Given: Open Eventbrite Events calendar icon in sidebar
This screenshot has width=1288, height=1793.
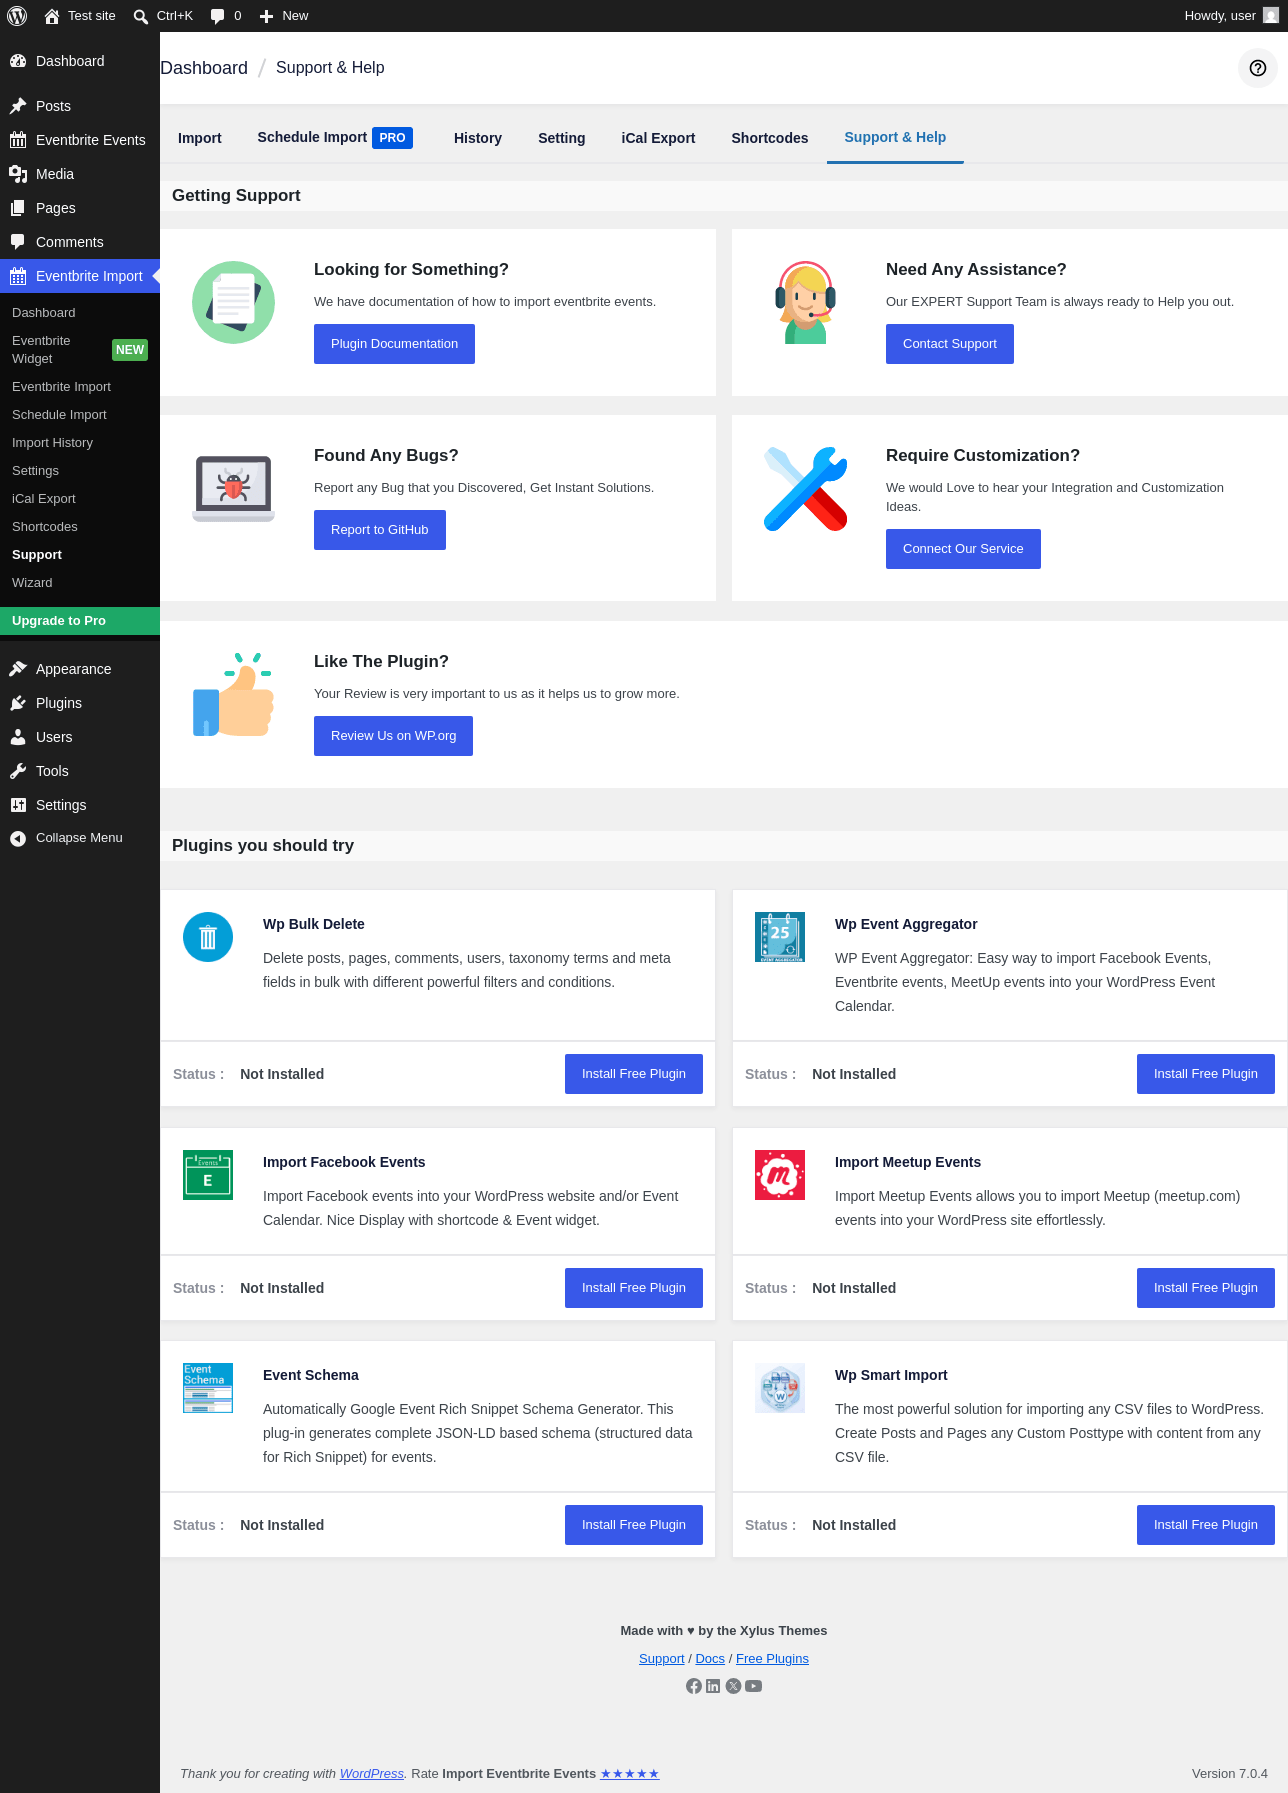Looking at the screenshot, I should (x=18, y=140).
